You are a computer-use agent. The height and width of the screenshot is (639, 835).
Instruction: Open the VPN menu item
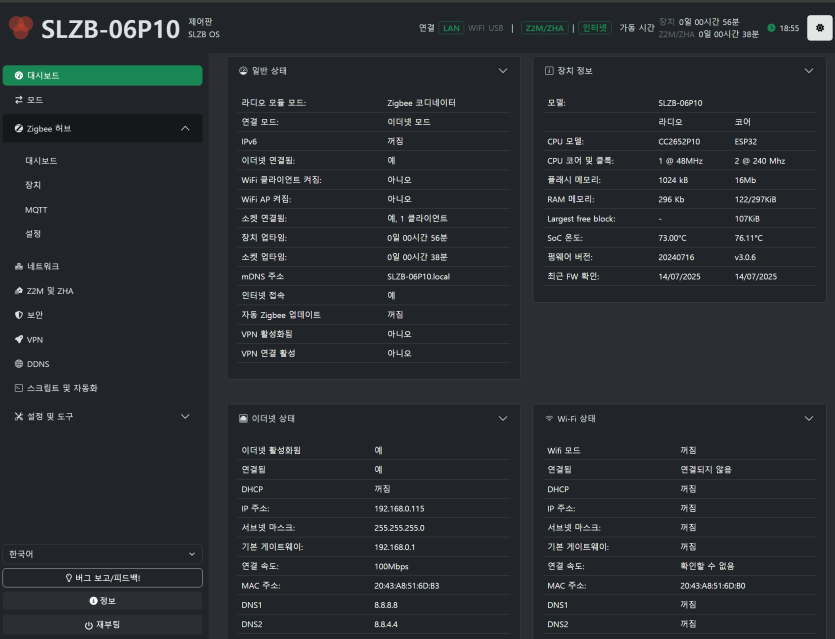102,339
